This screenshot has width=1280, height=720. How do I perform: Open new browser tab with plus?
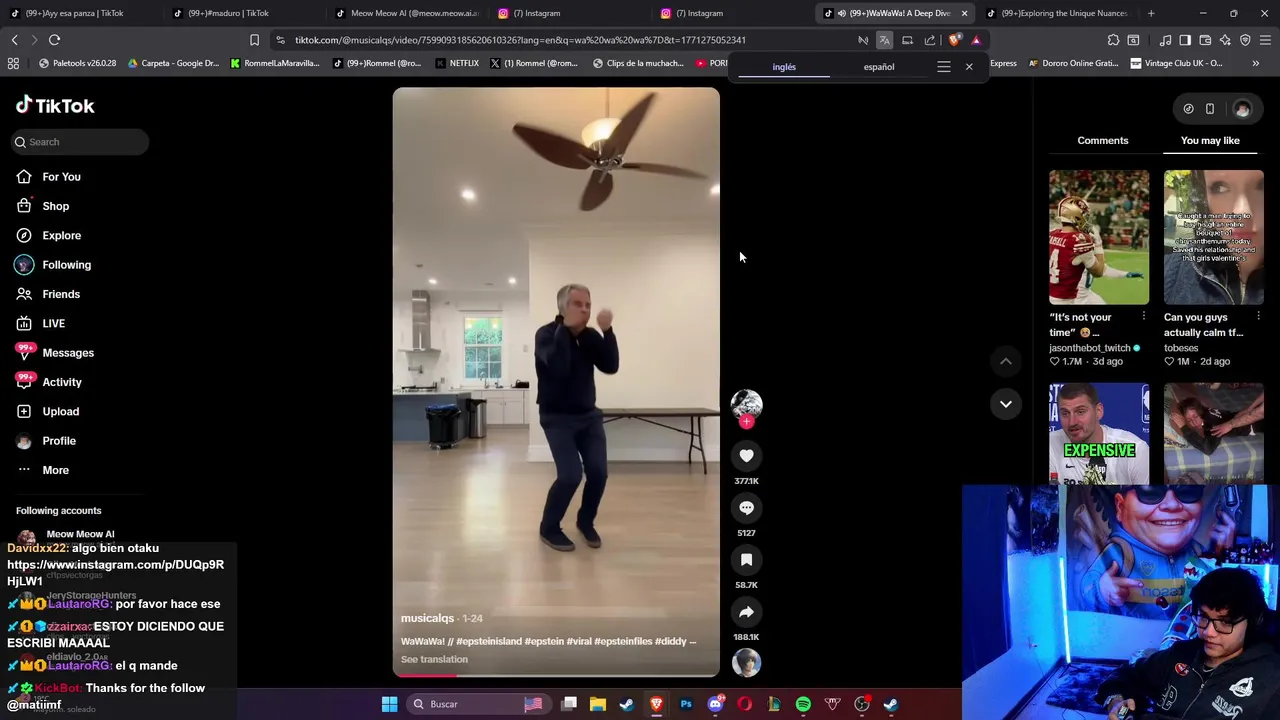click(x=1151, y=13)
